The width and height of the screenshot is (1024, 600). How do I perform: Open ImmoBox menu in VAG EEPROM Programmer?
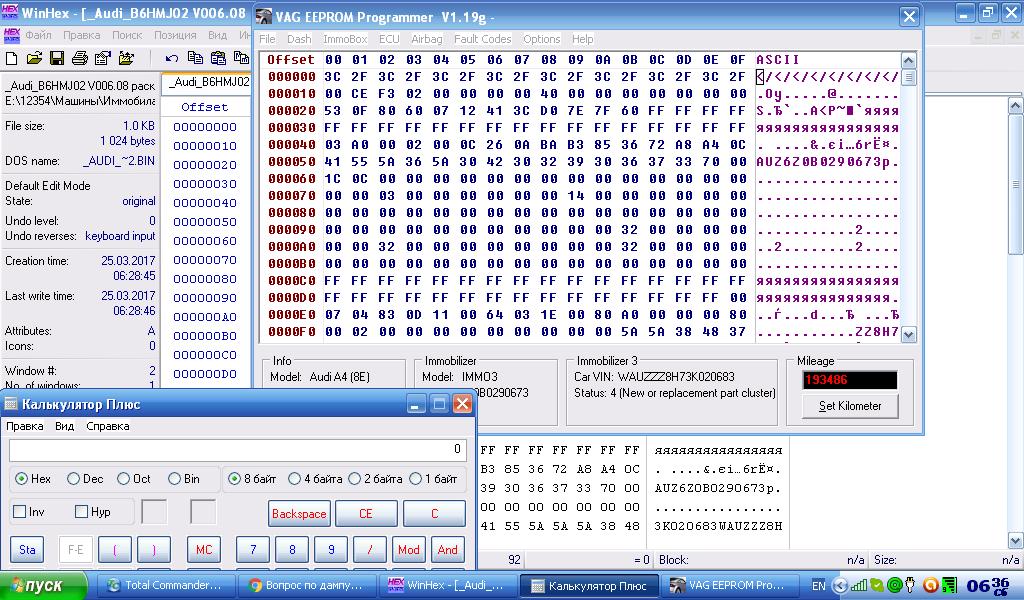point(345,39)
